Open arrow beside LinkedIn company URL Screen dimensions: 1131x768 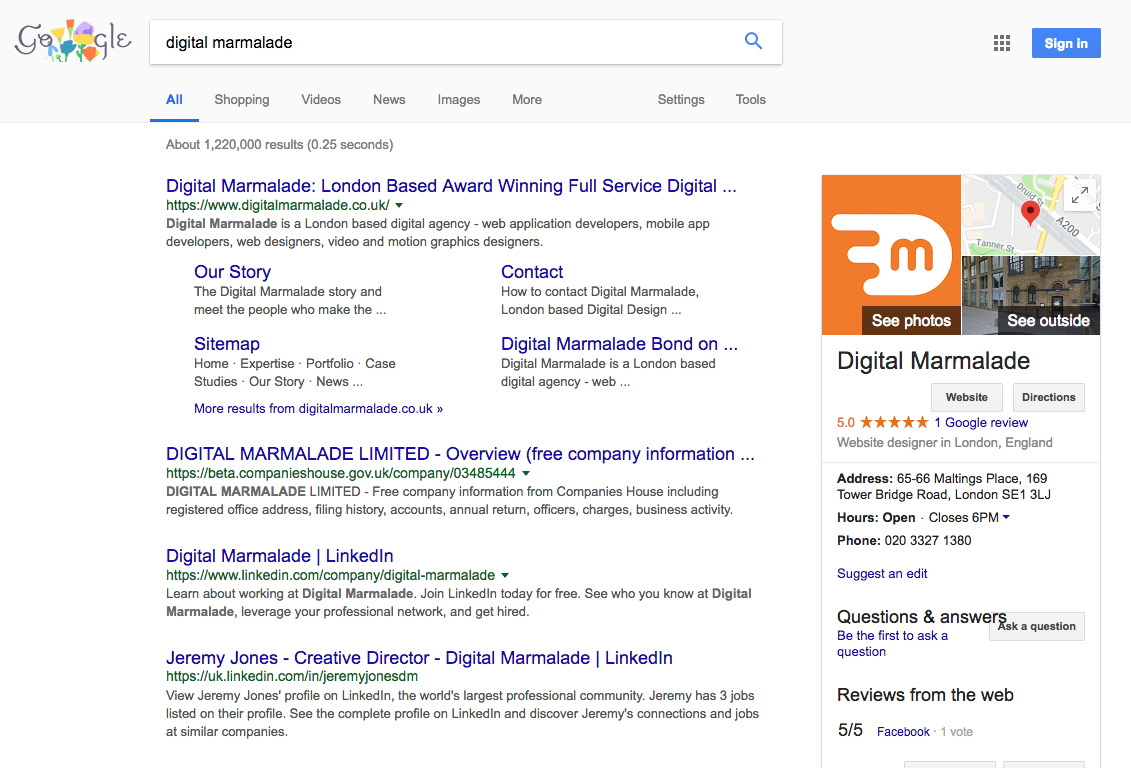coord(505,576)
